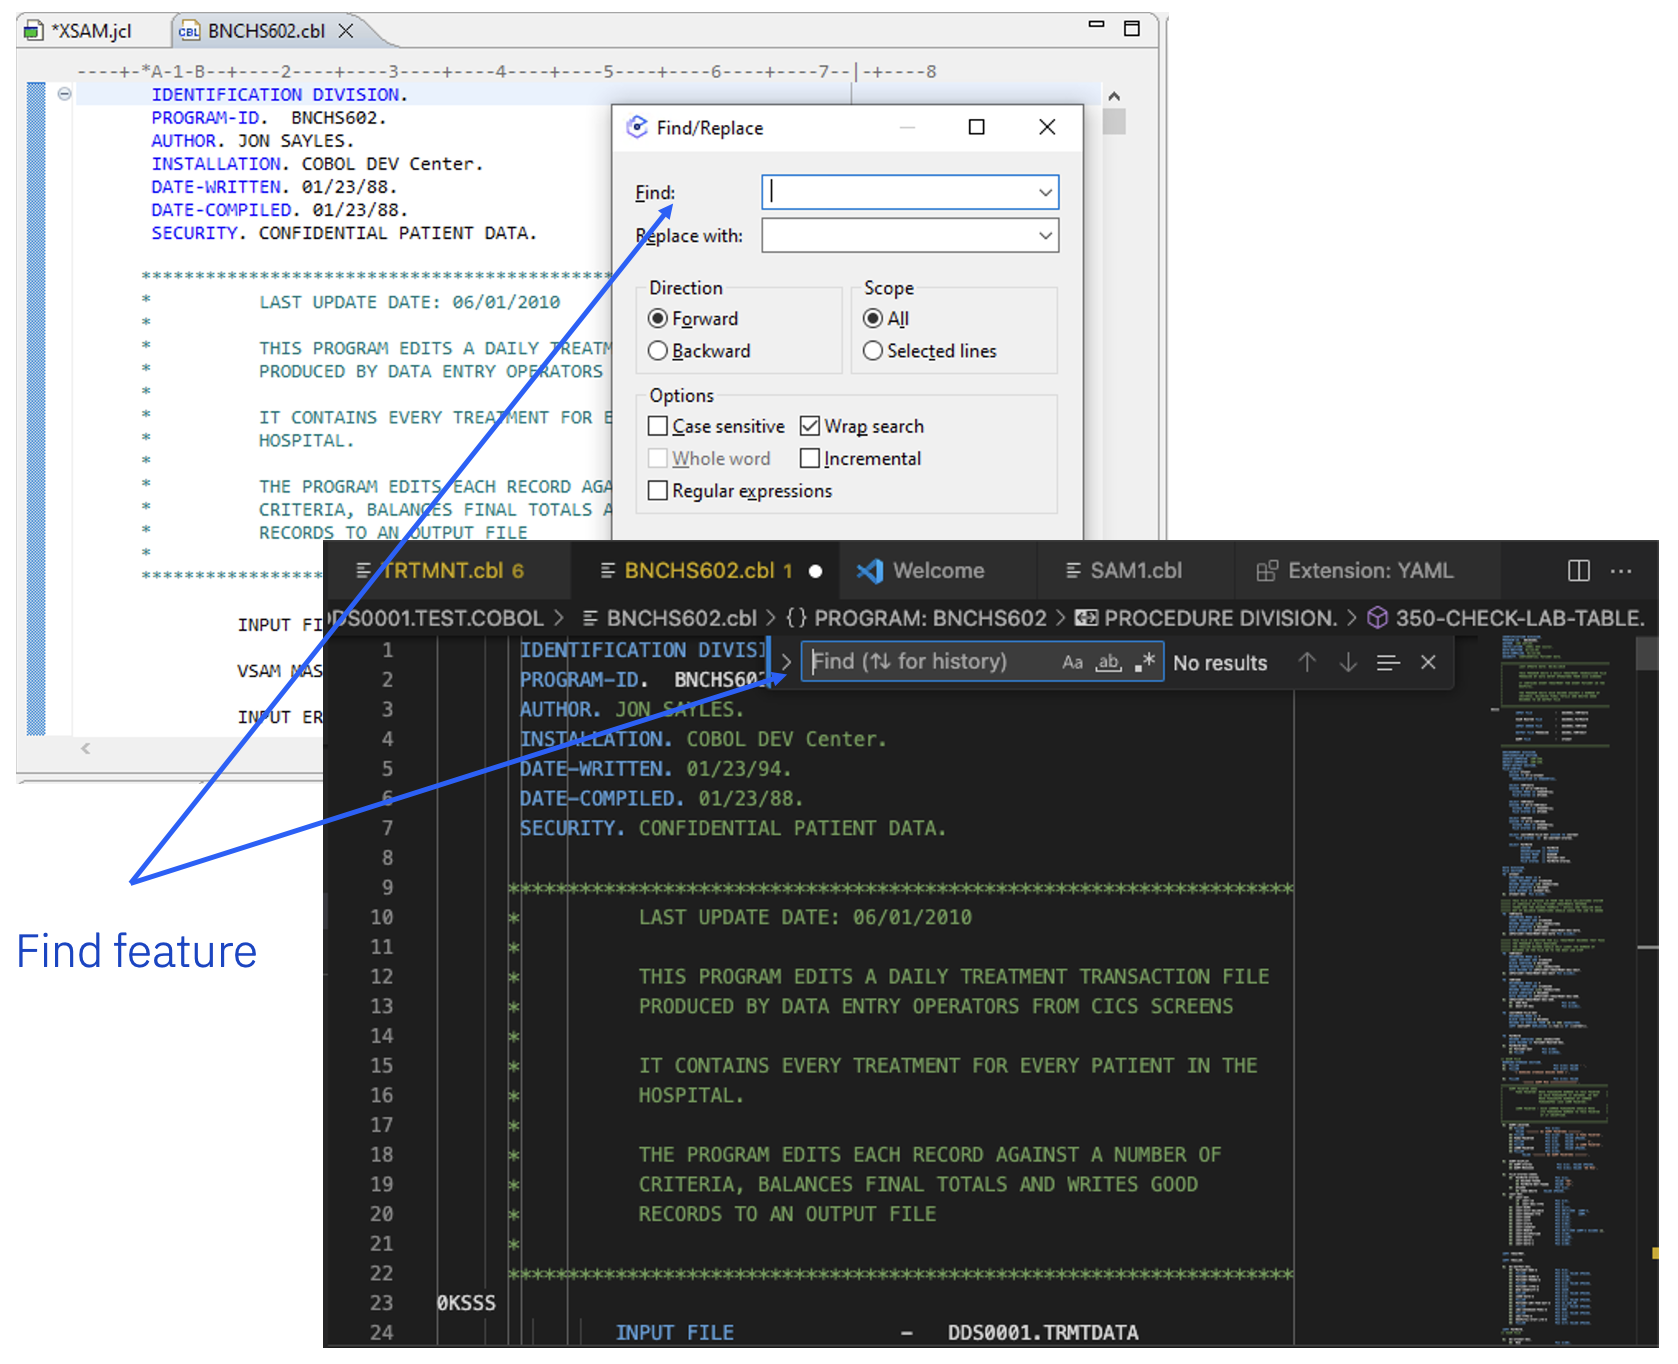The width and height of the screenshot is (1678, 1364).
Task: Go to previous match arrow
Action: pyautogui.click(x=1307, y=662)
